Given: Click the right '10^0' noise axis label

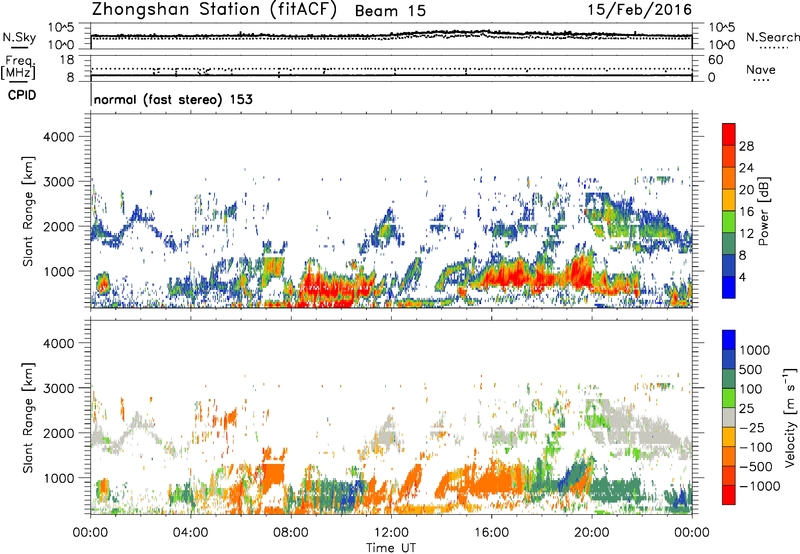Looking at the screenshot, I should click(x=721, y=45).
